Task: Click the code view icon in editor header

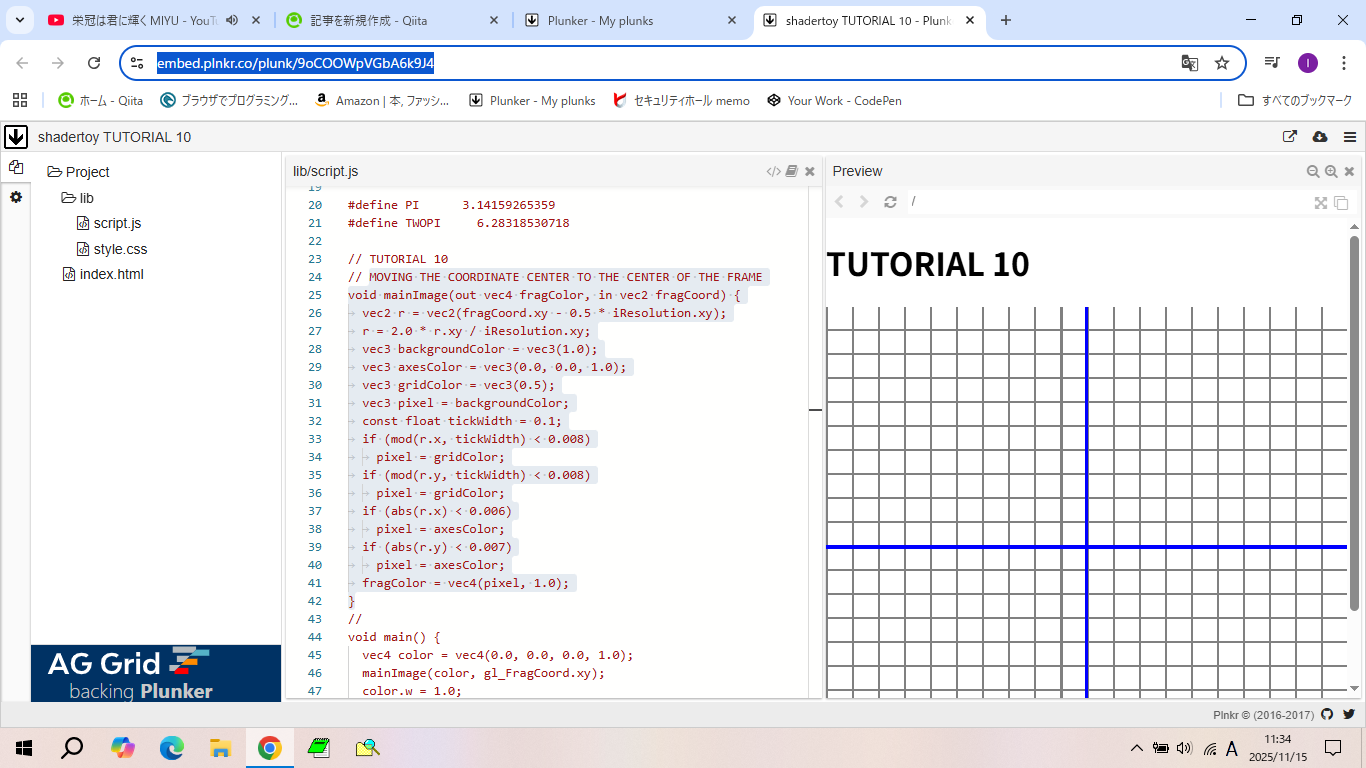Action: pos(773,171)
